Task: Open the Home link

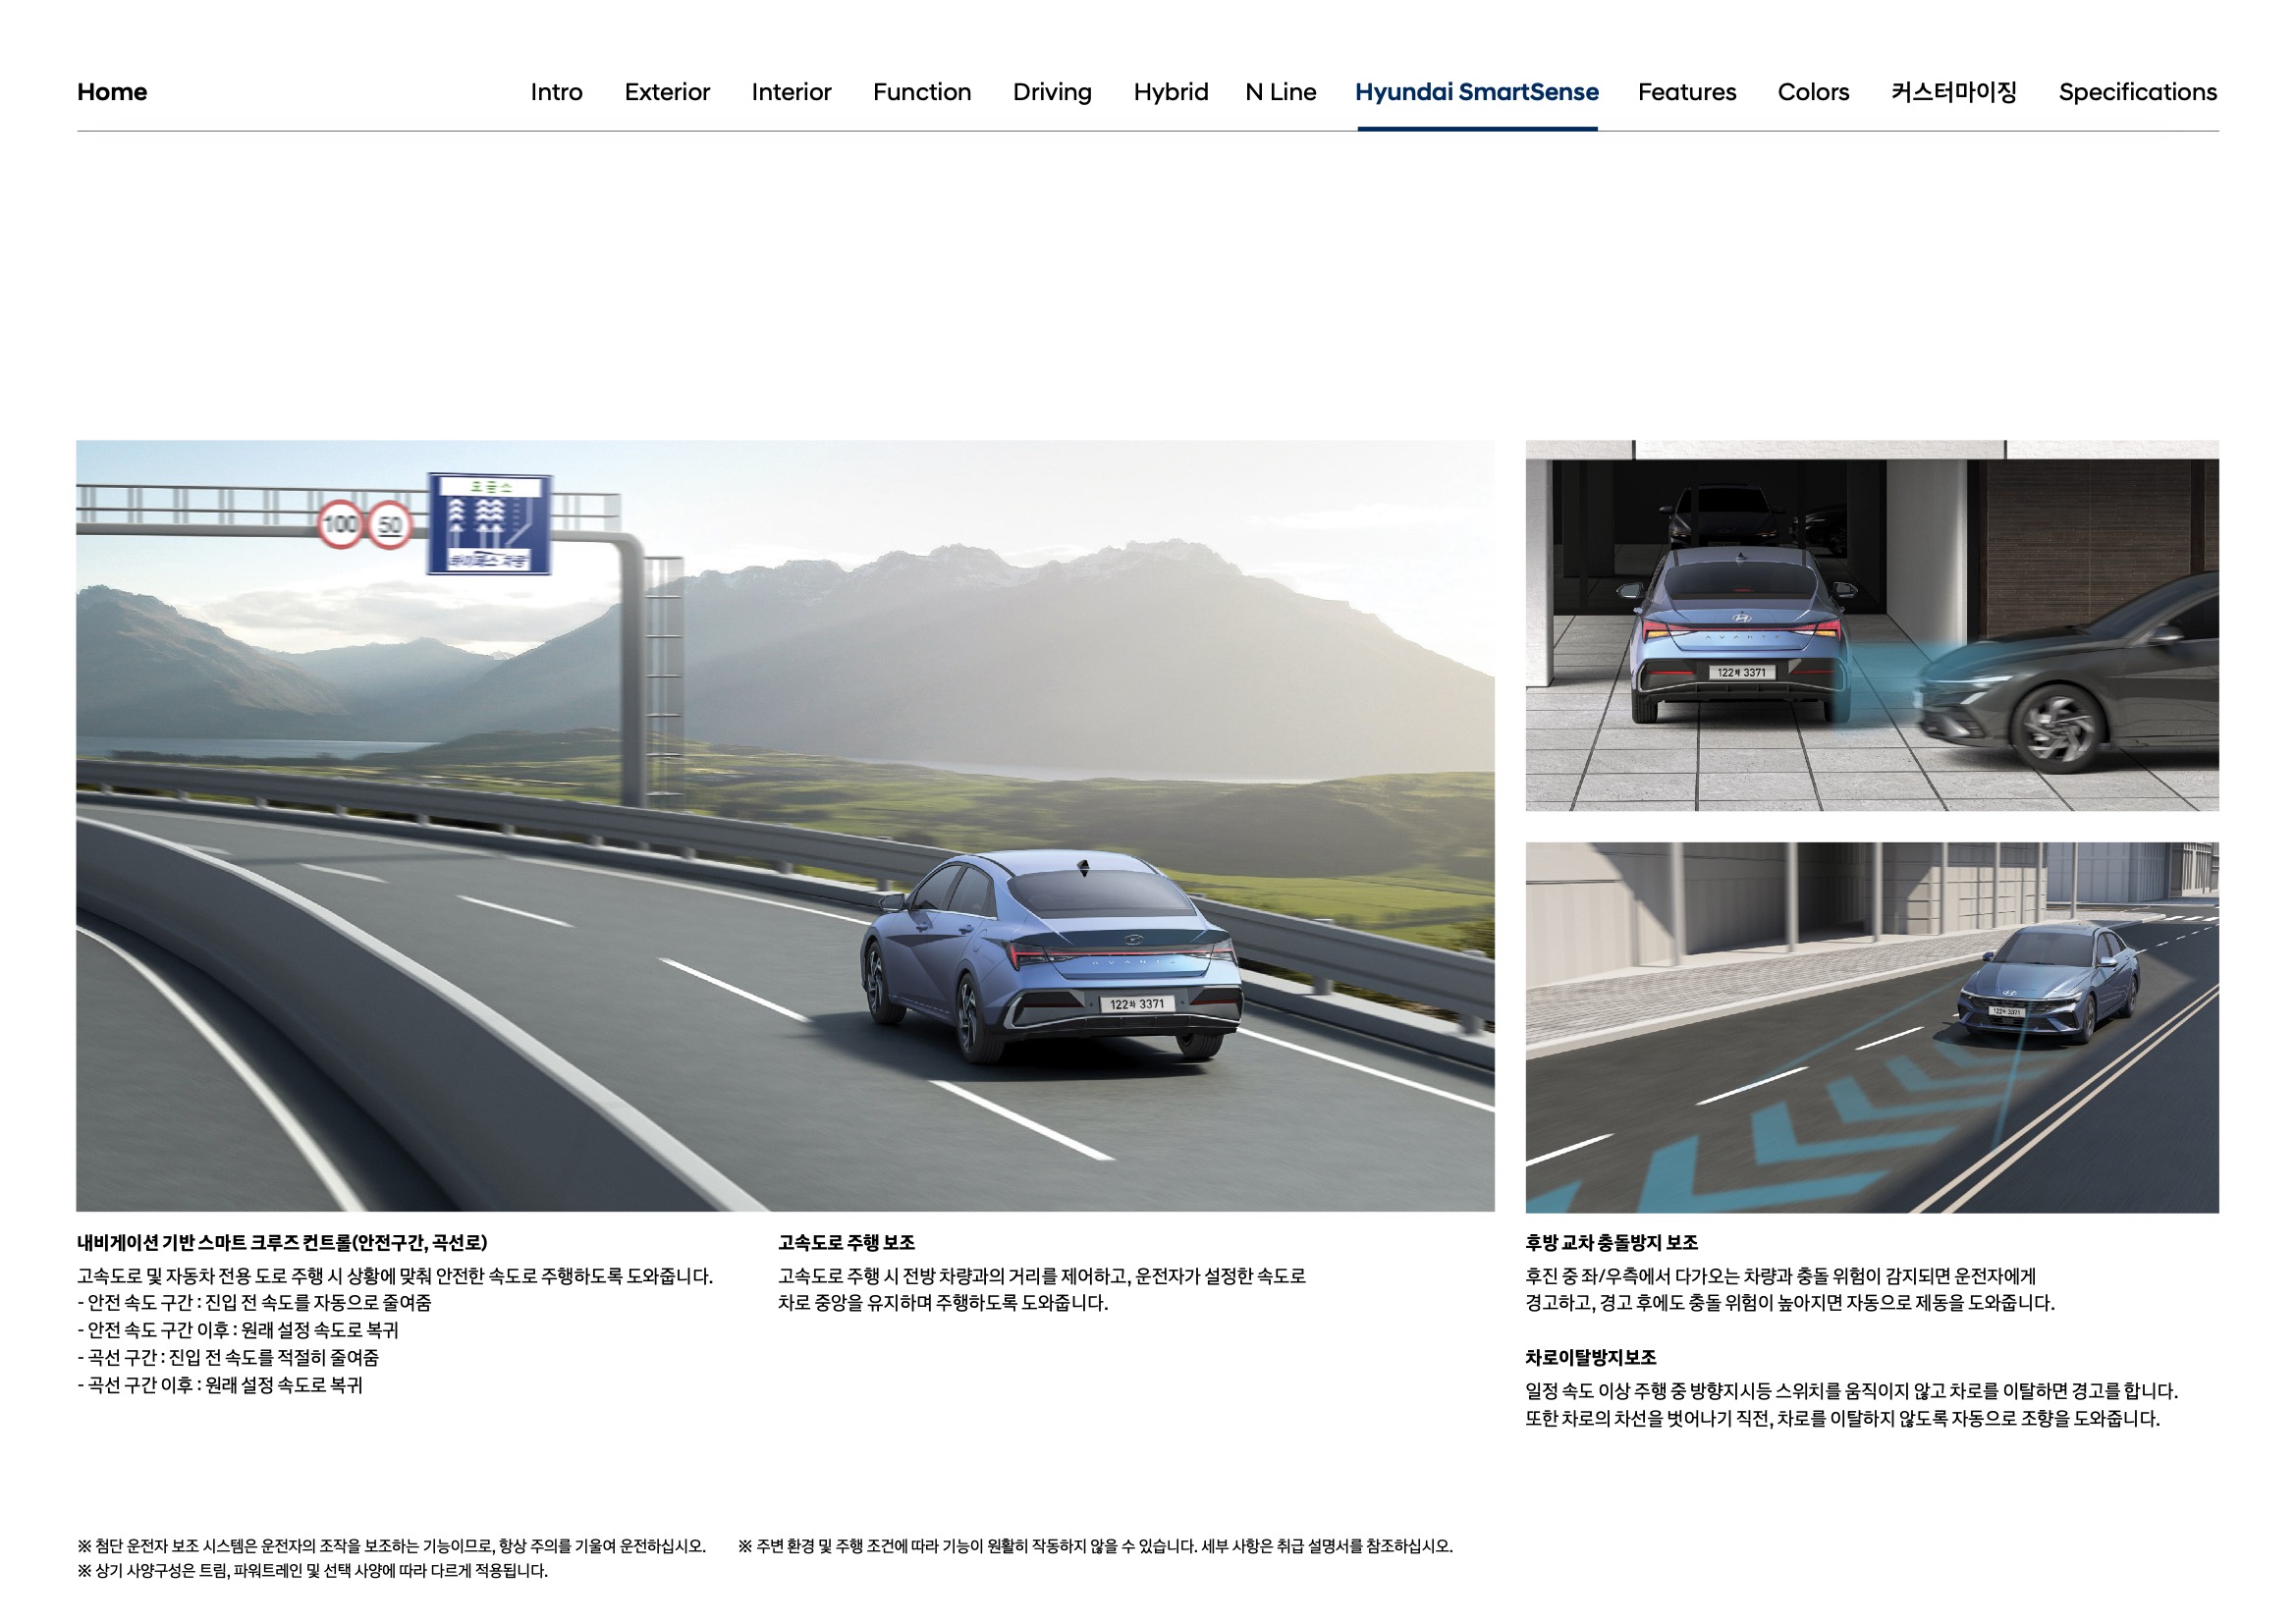Action: (x=112, y=92)
